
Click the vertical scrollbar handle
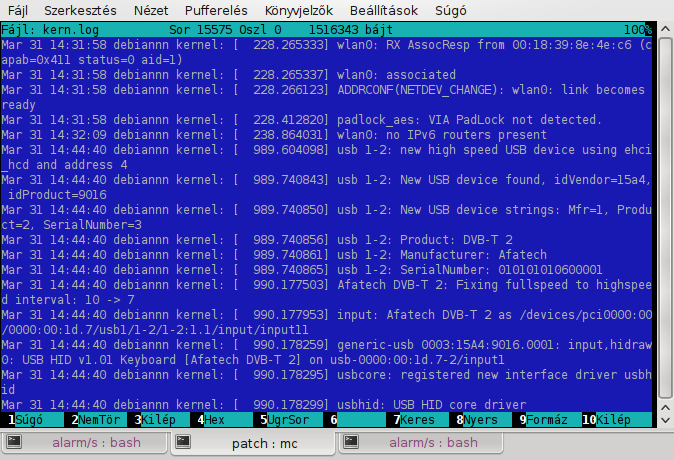[665, 218]
